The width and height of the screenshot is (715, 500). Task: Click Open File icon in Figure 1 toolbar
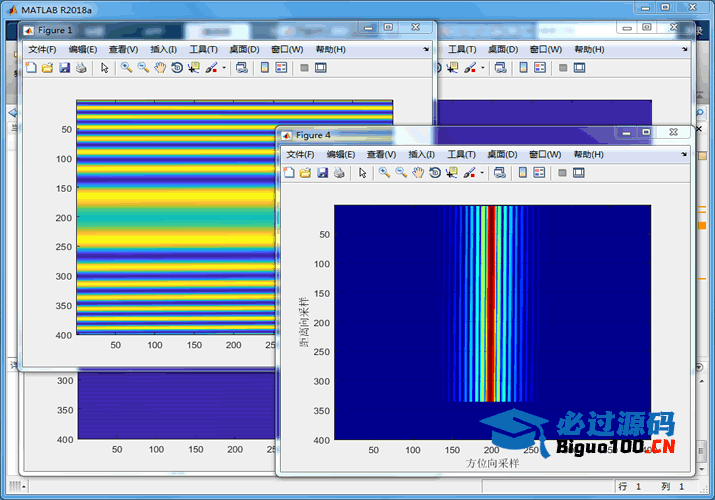(x=47, y=68)
